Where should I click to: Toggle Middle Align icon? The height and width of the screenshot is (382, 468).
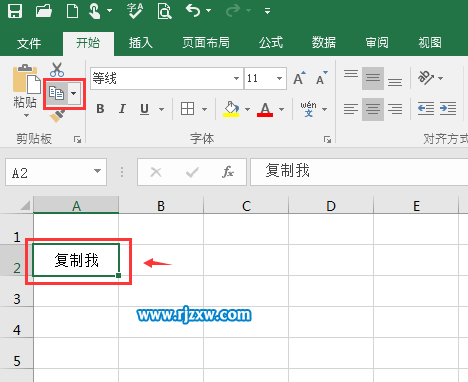(373, 79)
